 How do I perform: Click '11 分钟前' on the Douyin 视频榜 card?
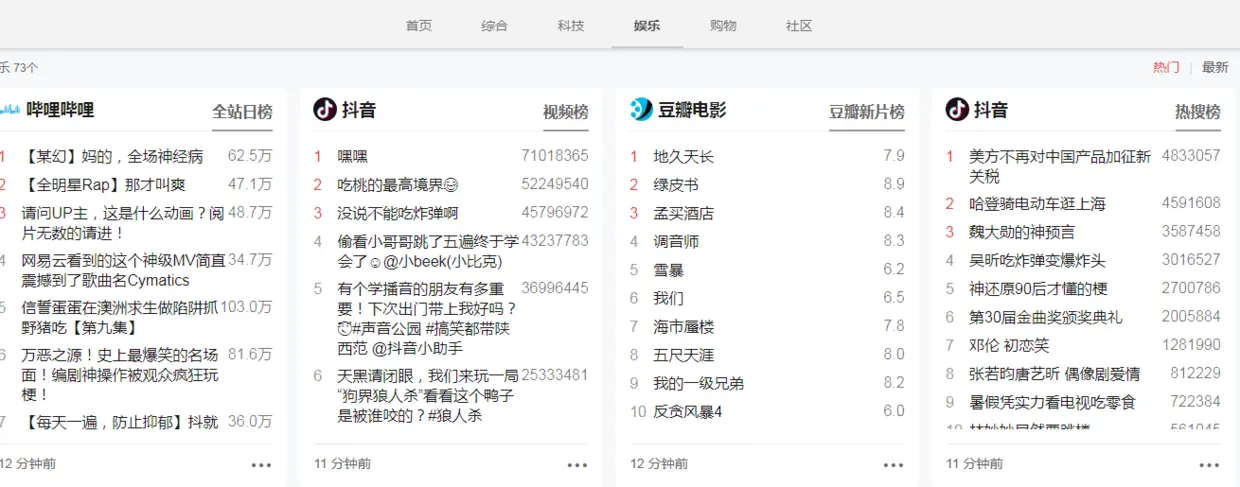(x=342, y=464)
